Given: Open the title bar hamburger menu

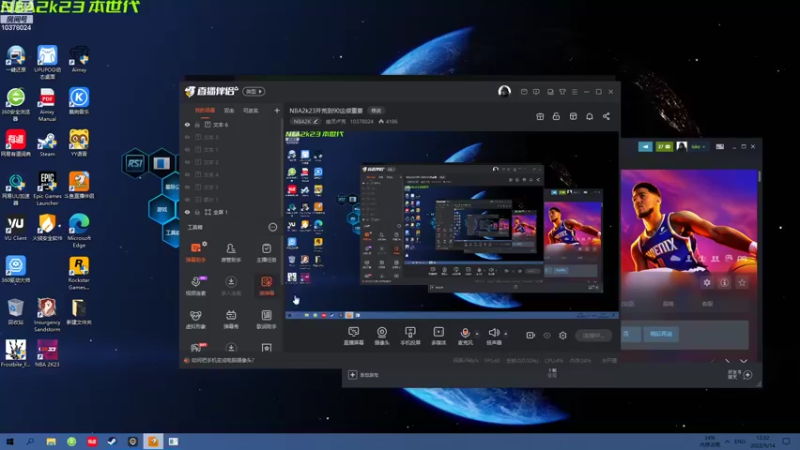Looking at the screenshot, I should pyautogui.click(x=574, y=92).
